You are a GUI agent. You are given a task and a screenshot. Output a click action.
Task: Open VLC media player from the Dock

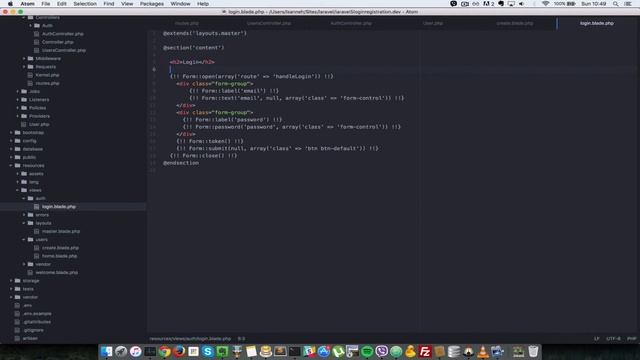pos(483,351)
